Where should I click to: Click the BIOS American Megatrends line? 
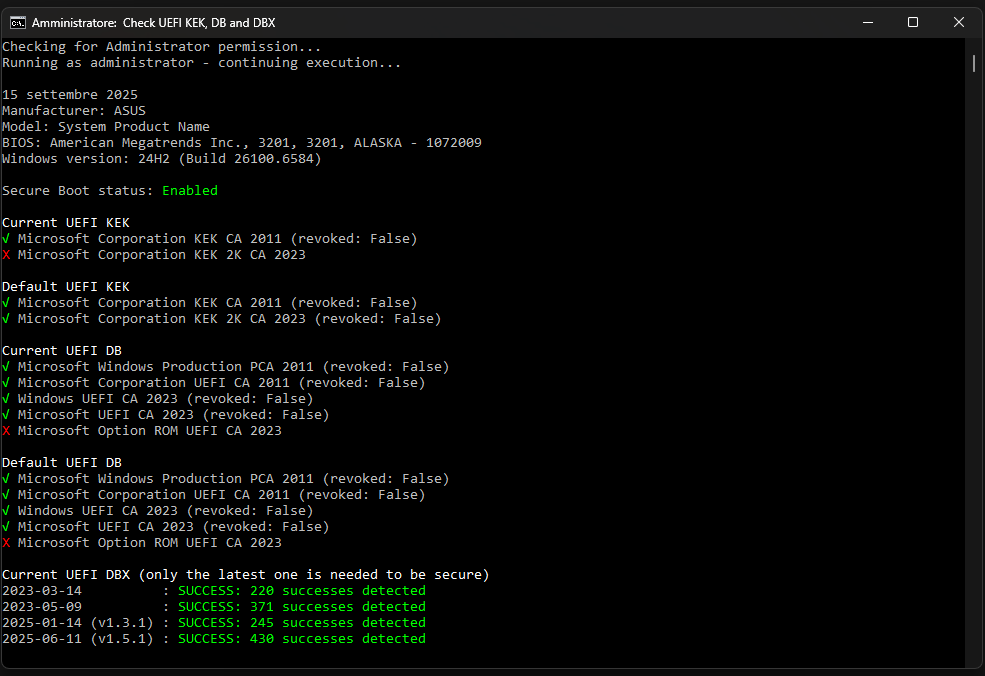click(242, 143)
